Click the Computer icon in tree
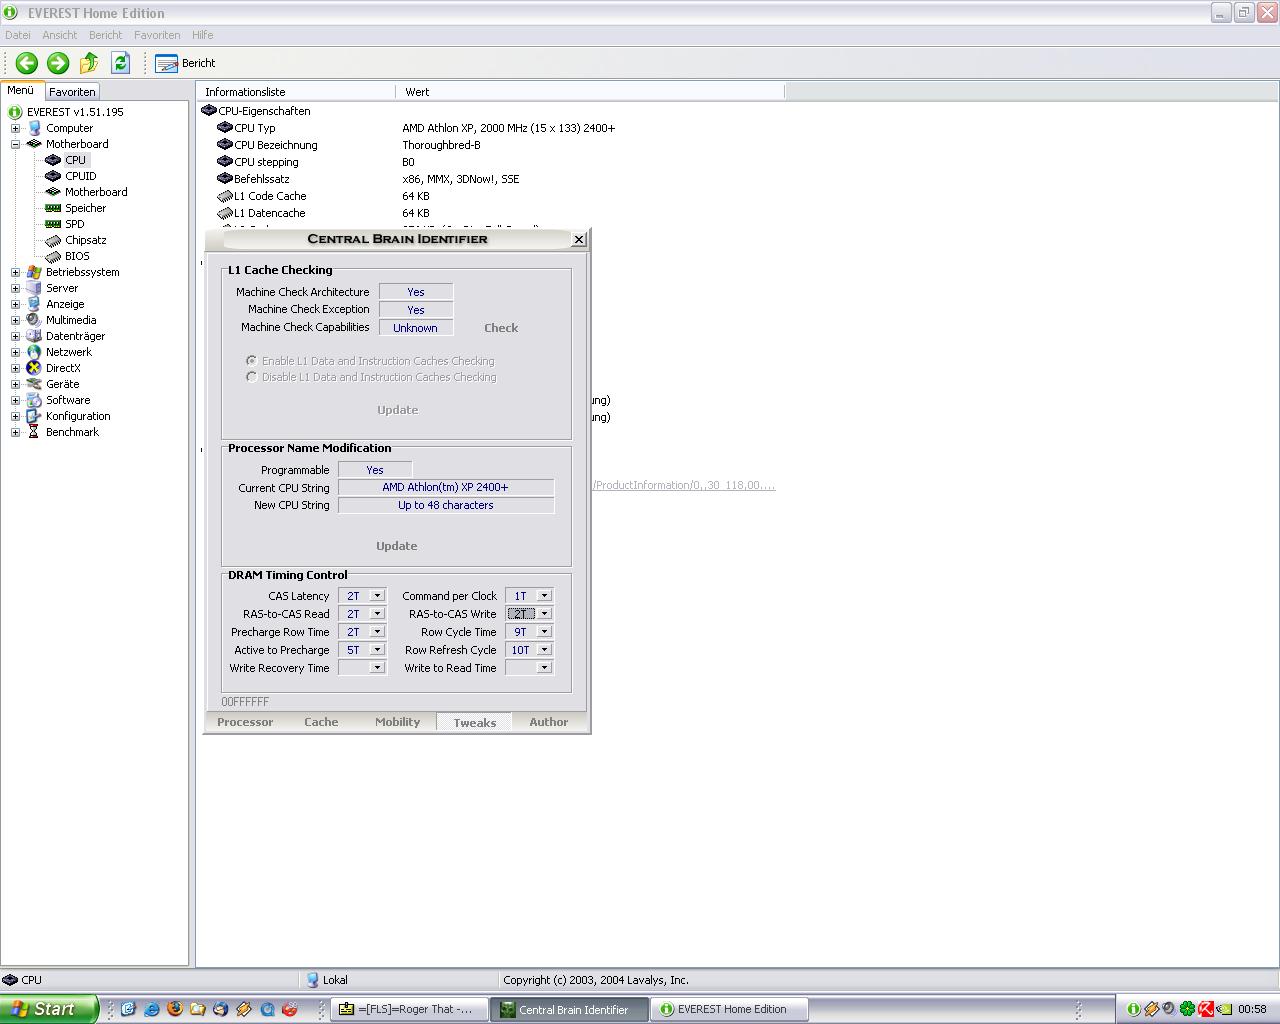The height and width of the screenshot is (1024, 1280). tap(34, 128)
